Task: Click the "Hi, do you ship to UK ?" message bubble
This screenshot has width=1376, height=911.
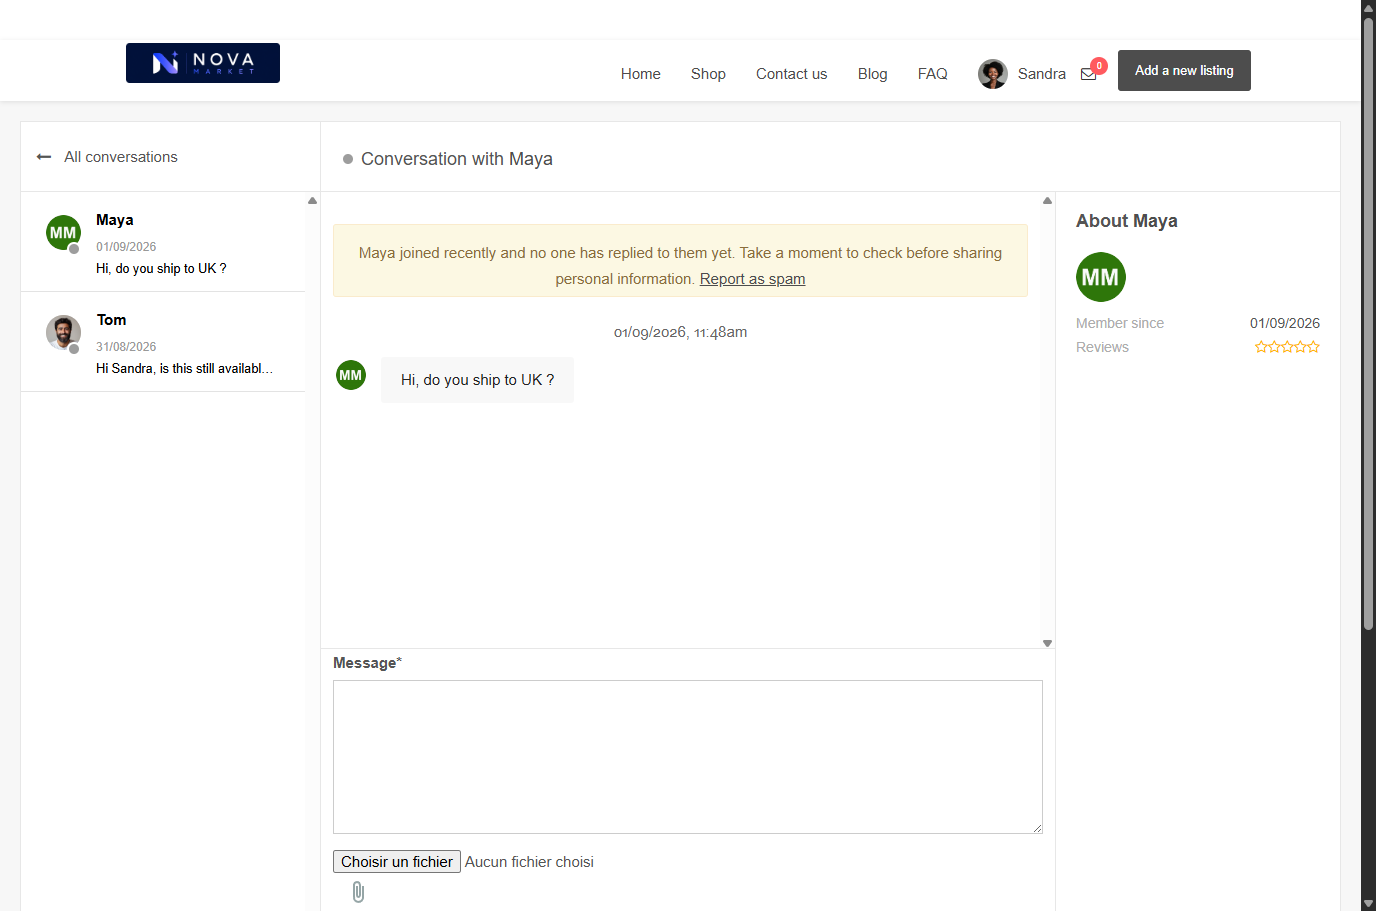Action: 478,380
